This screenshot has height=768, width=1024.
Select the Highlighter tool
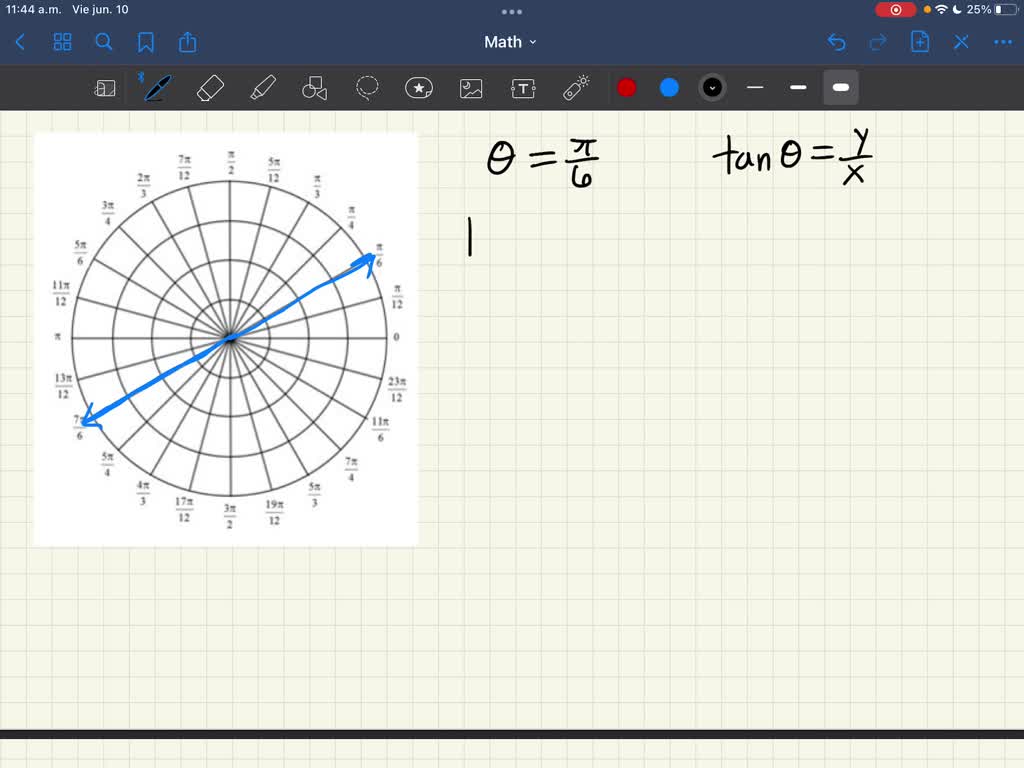[263, 88]
